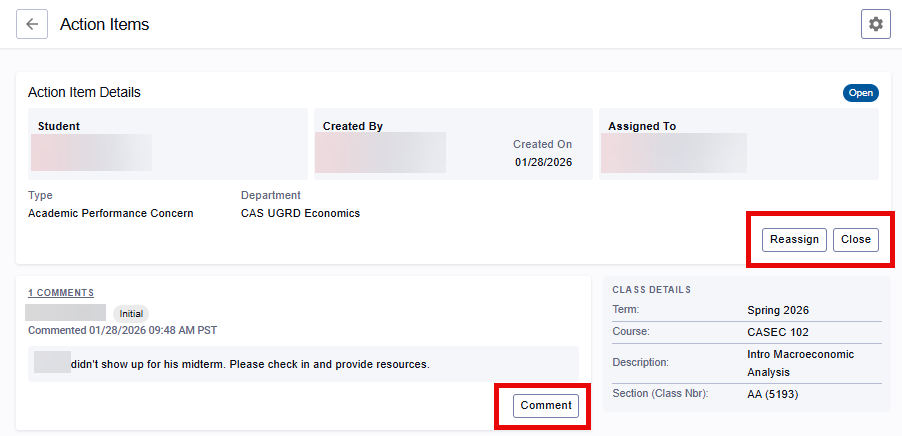Select the CASEC 102 course value
Viewport: 902px width, 436px height.
(x=778, y=332)
